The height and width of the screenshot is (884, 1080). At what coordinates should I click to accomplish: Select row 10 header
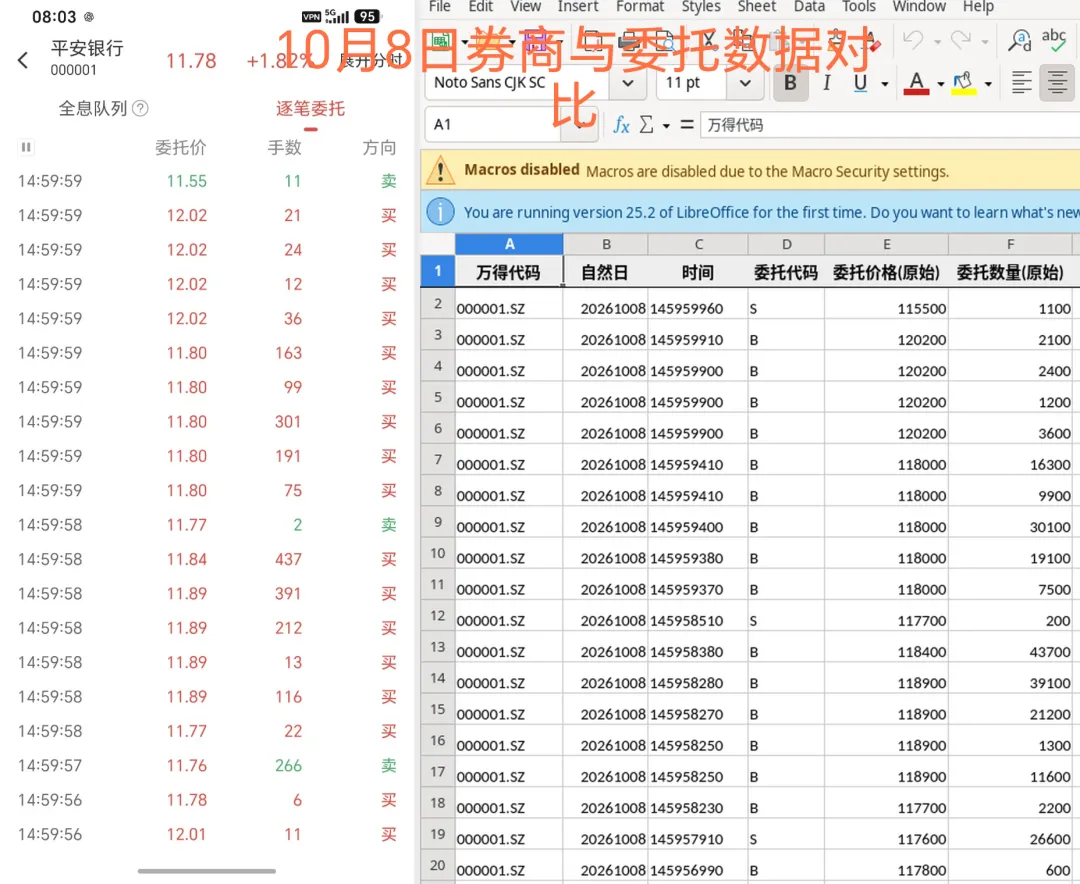[x=437, y=553]
